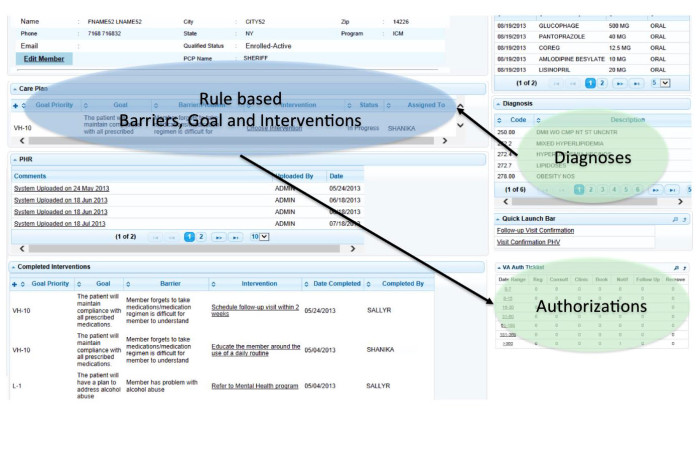
Task: Select the GLUCOPHAGE medication row
Action: 592,26
